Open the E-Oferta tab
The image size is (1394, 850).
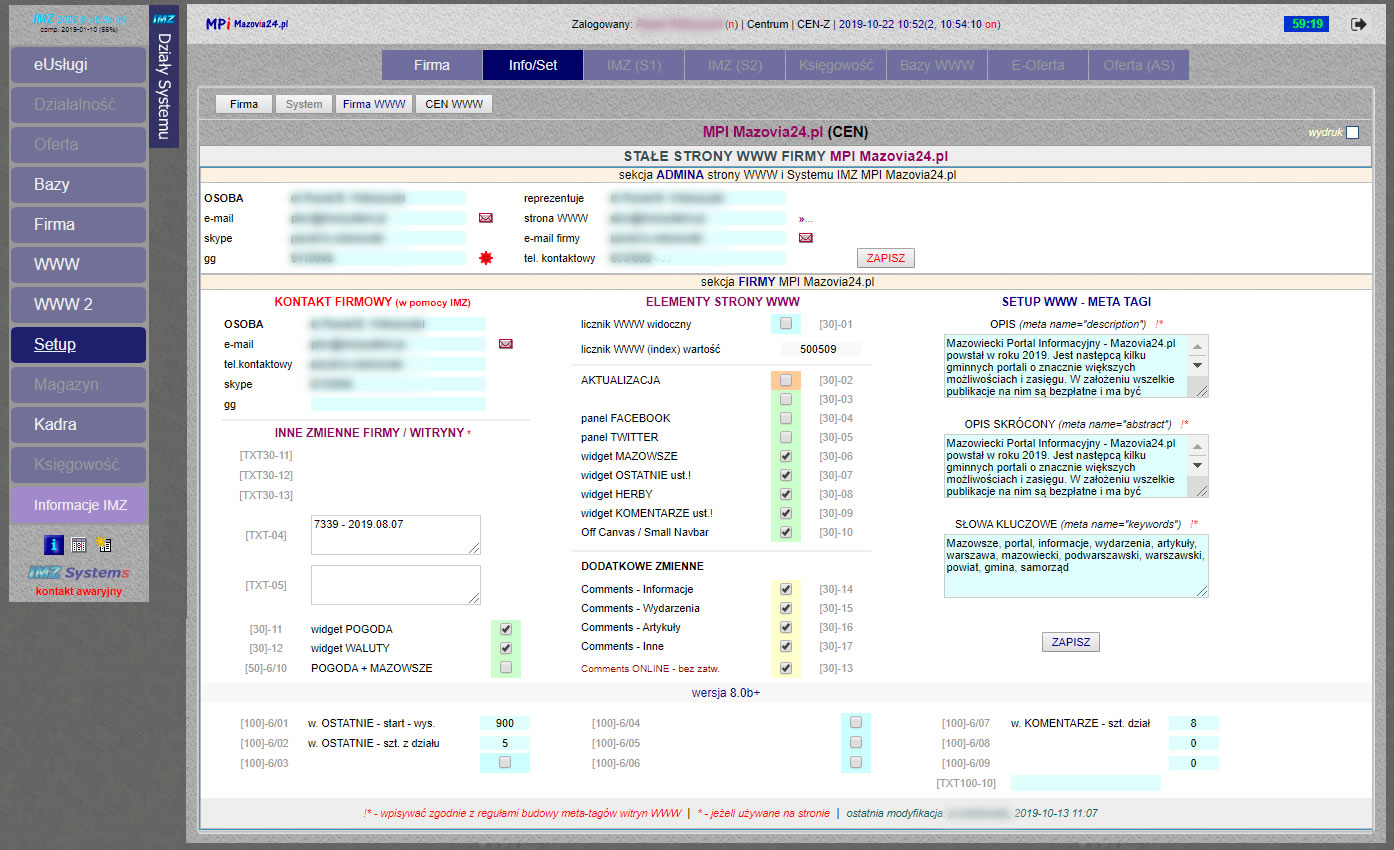[1038, 65]
